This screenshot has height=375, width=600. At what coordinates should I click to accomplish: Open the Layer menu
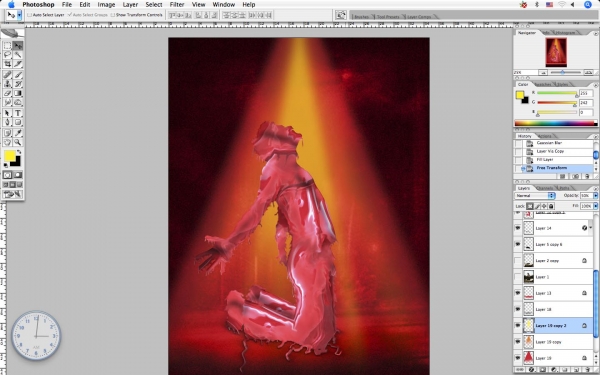pos(130,5)
